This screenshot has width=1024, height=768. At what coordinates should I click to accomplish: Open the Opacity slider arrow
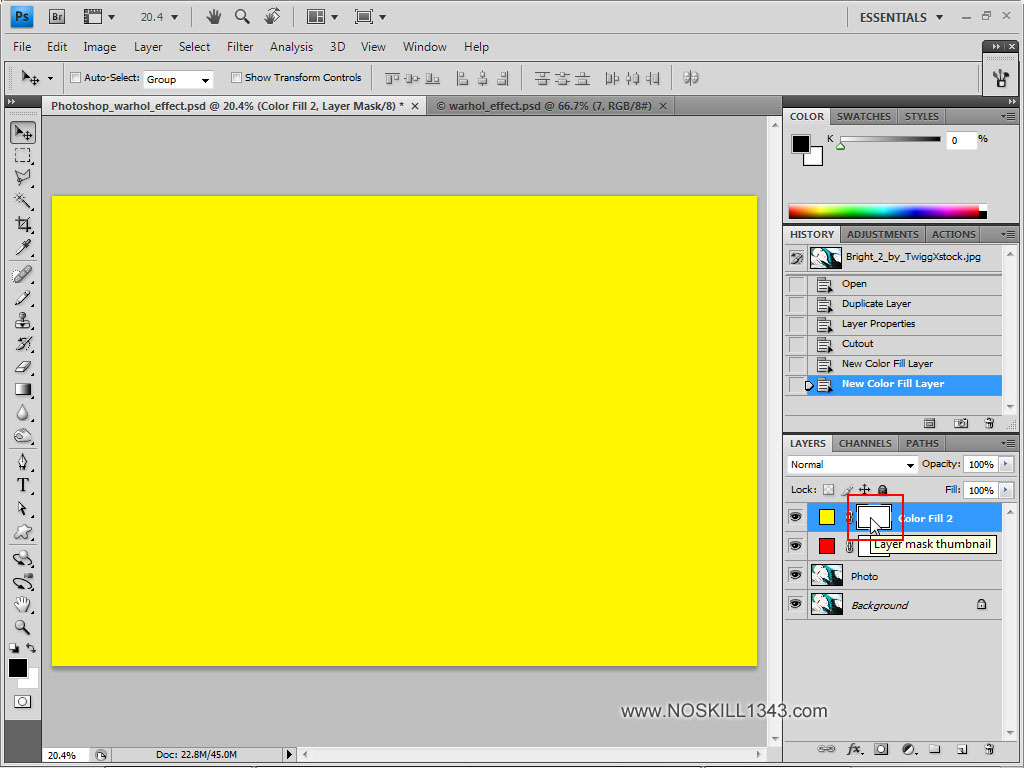click(1006, 464)
